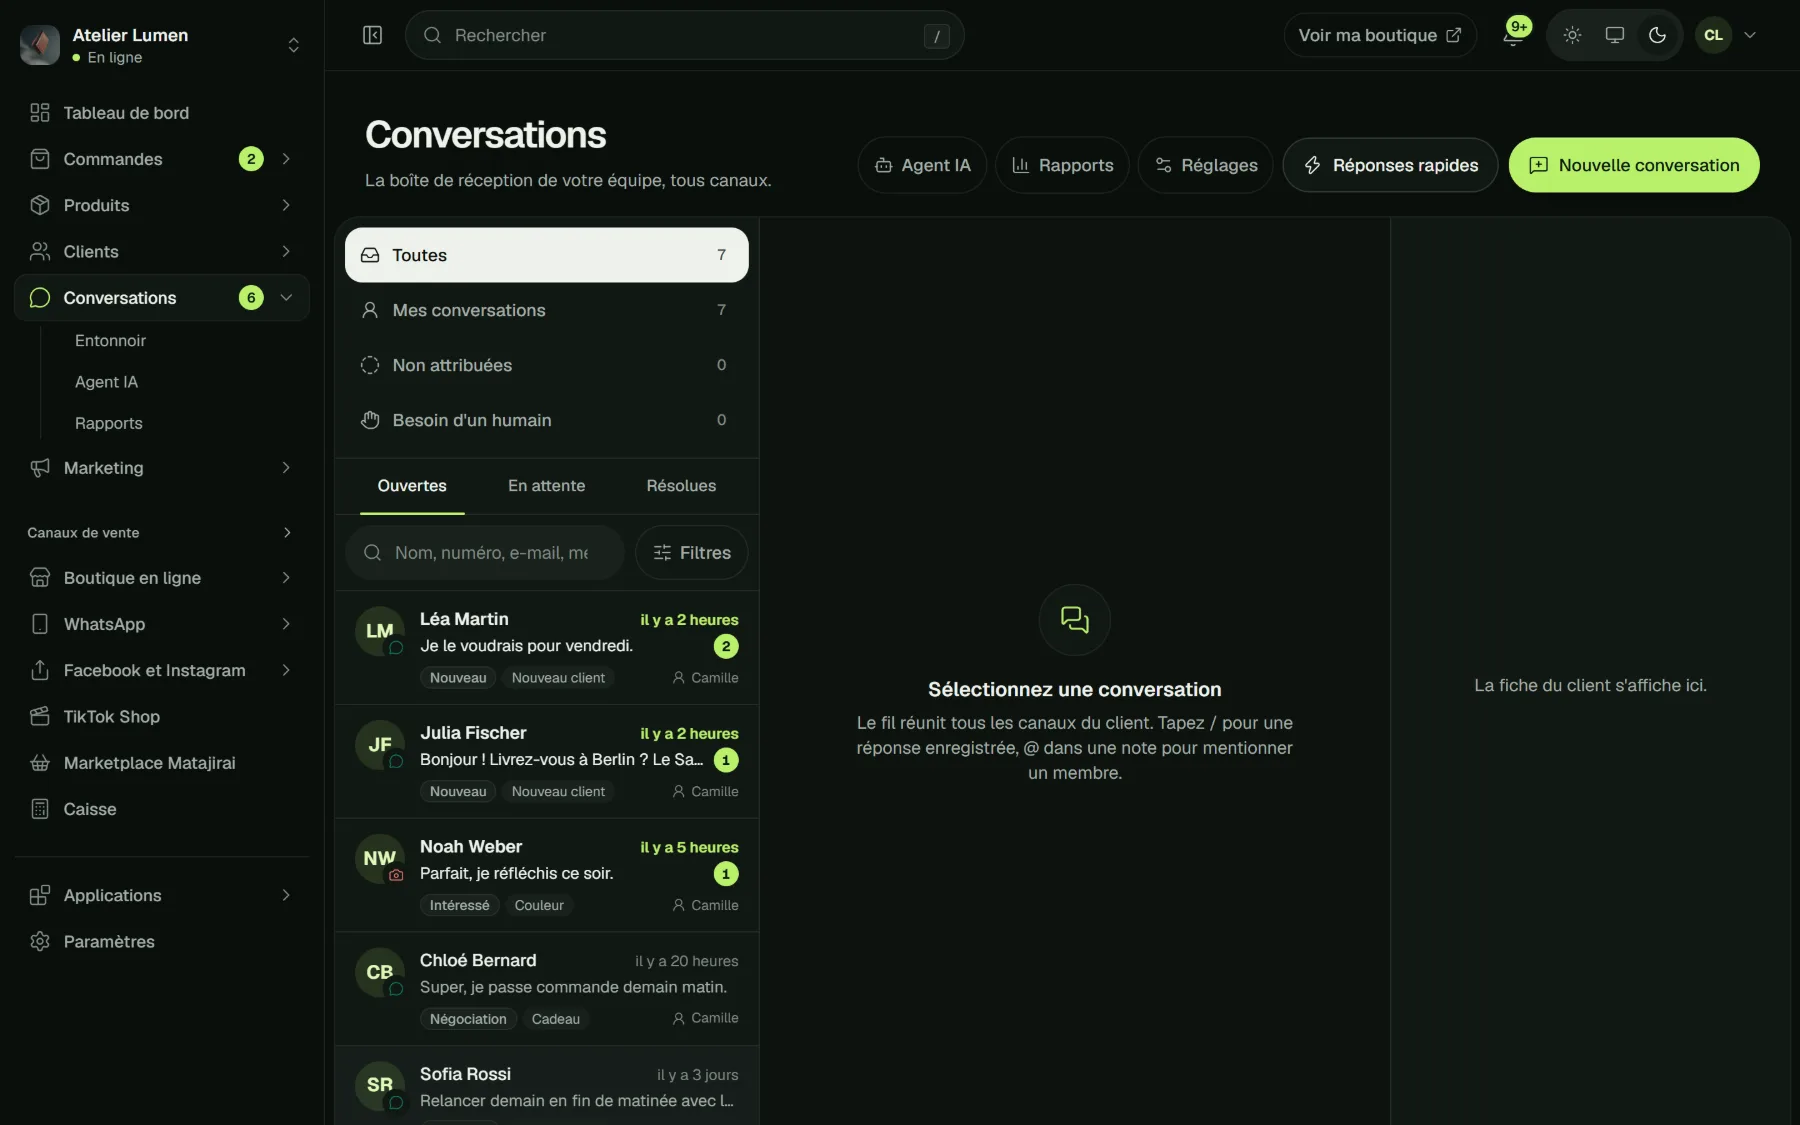Open the TikTok Shop icon
This screenshot has height=1125, width=1800.
pyautogui.click(x=40, y=717)
